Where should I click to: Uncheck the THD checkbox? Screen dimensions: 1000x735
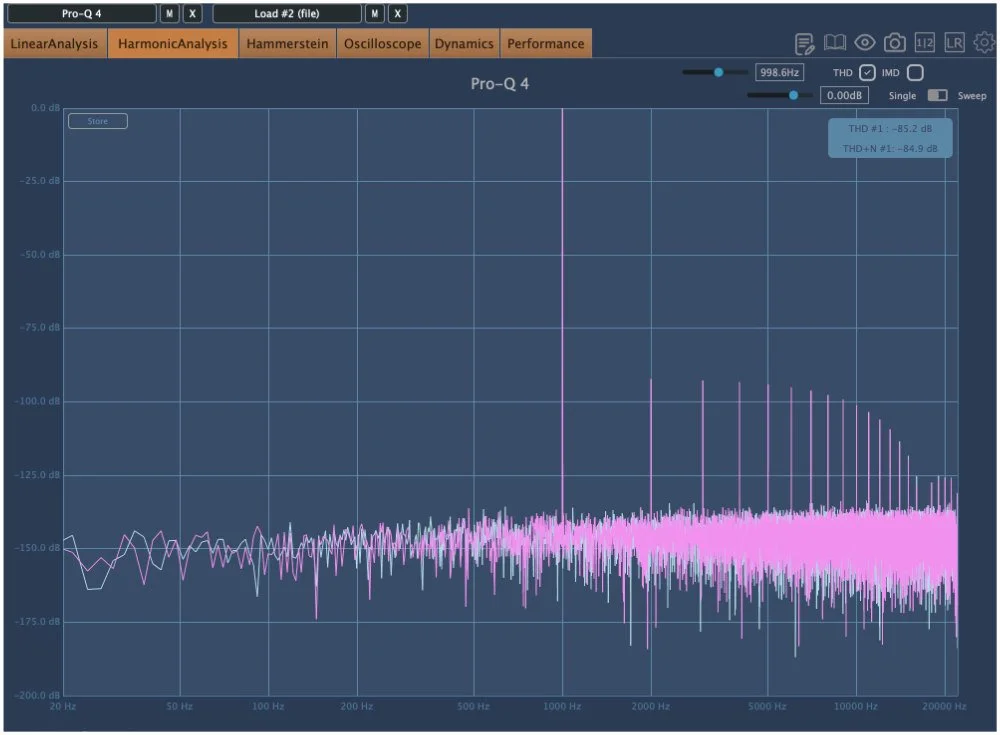tap(867, 73)
